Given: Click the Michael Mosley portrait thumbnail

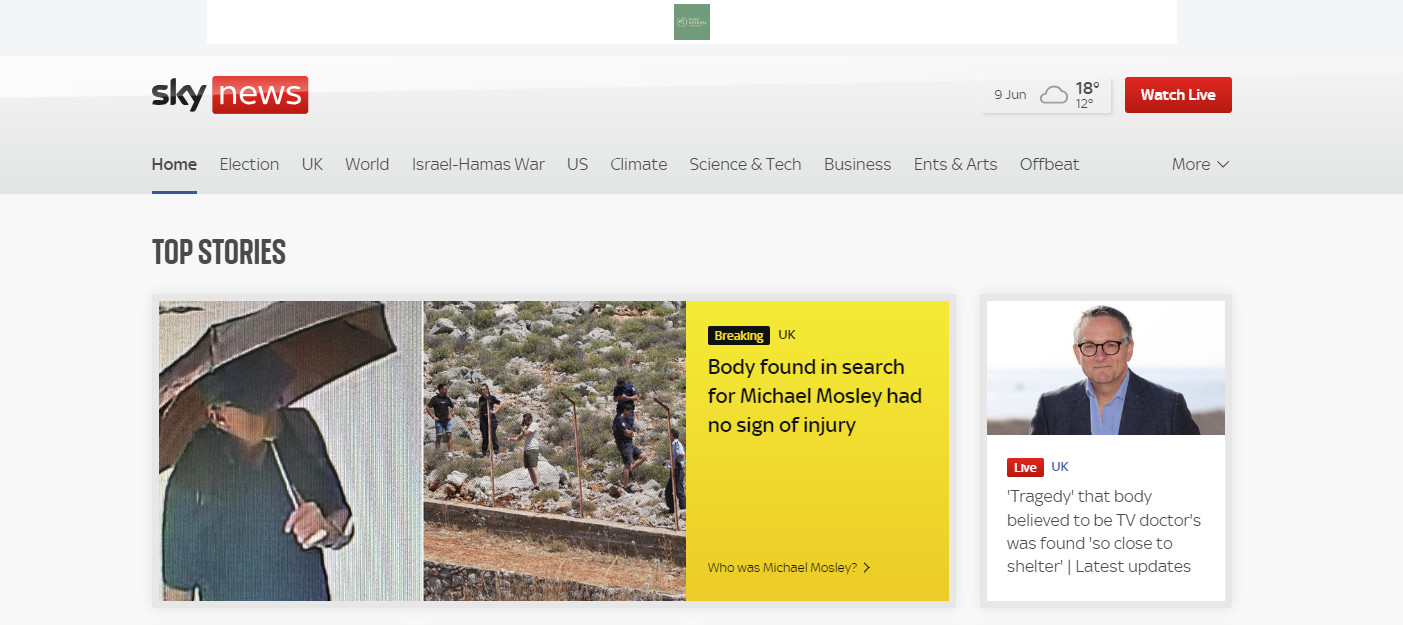Looking at the screenshot, I should coord(1105,368).
